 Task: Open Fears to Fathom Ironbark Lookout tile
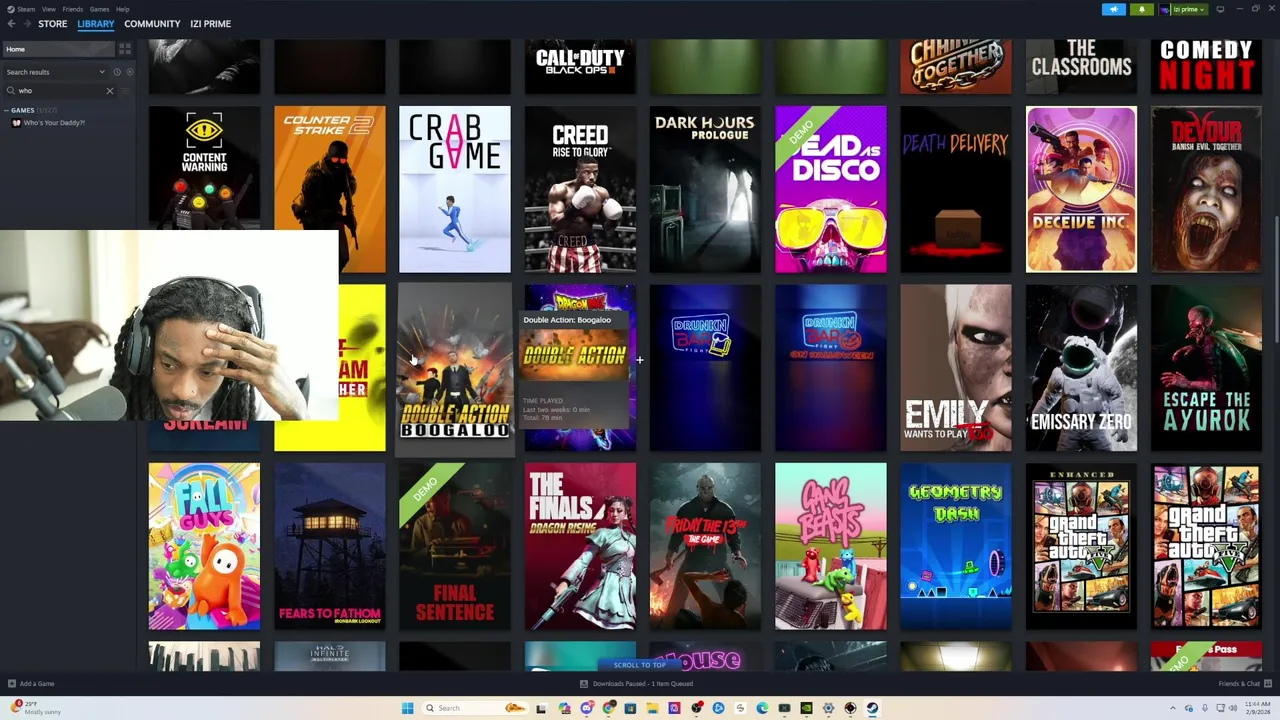pyautogui.click(x=330, y=546)
